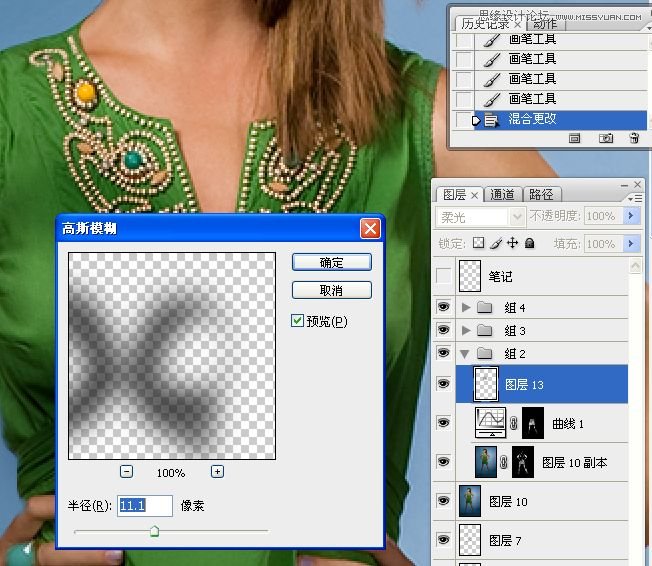Toggle lock transparent pixels icon

479,243
